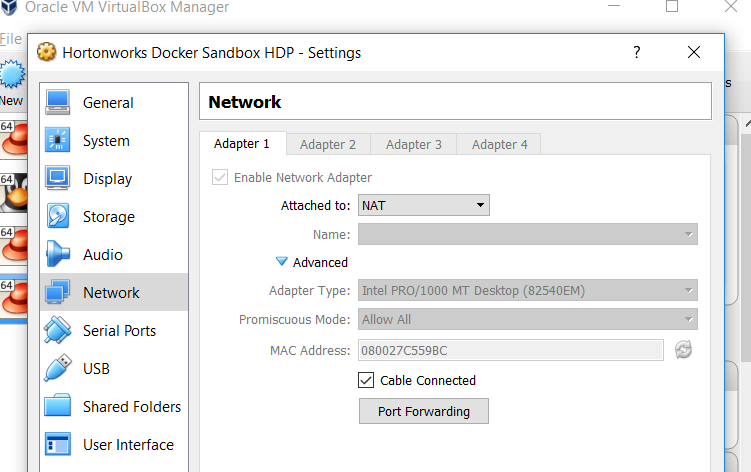The image size is (751, 472).
Task: Select Storage disk icon
Action: (x=58, y=217)
